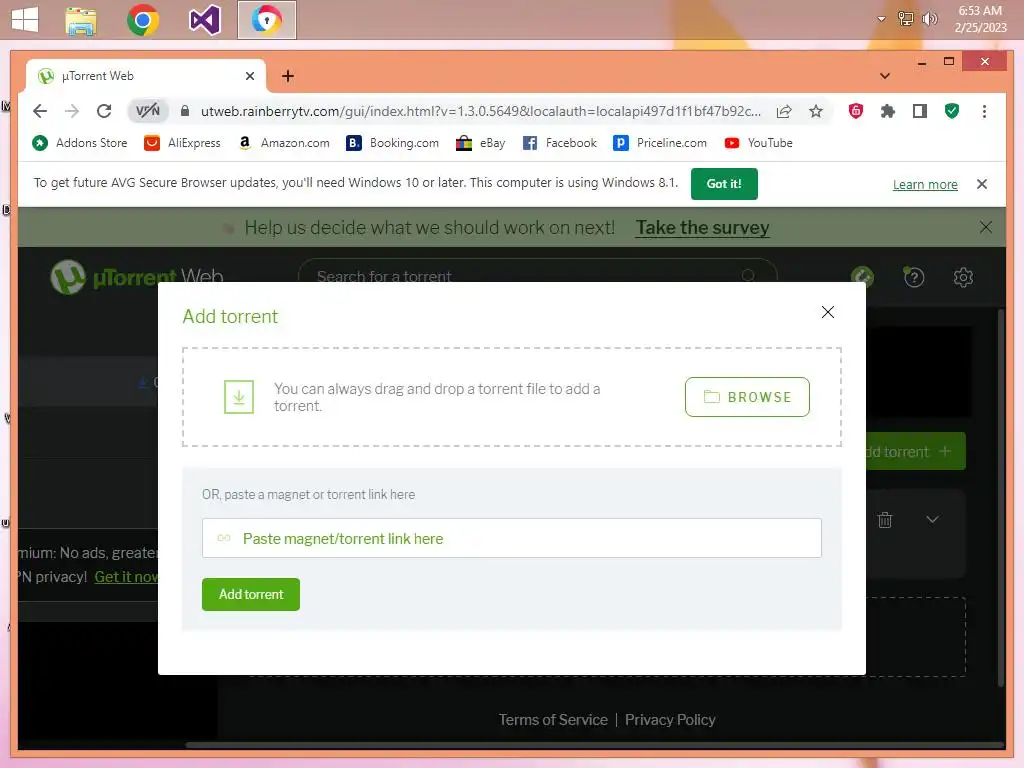Open Privacy Policy link

[670, 720]
